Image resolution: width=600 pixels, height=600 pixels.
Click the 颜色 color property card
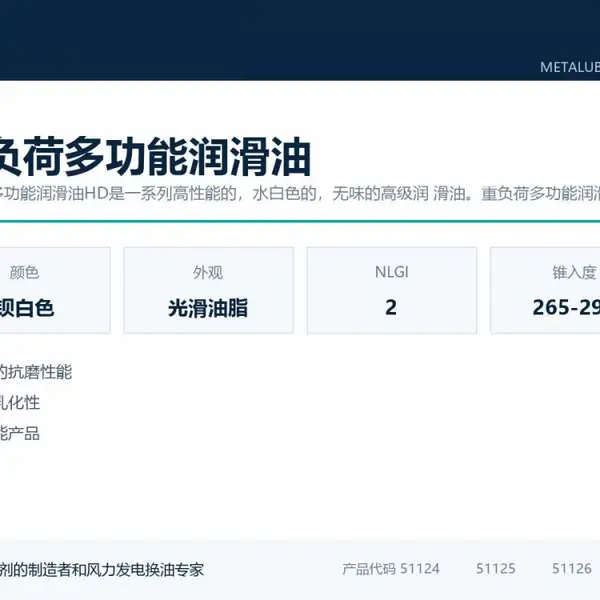click(x=55, y=290)
